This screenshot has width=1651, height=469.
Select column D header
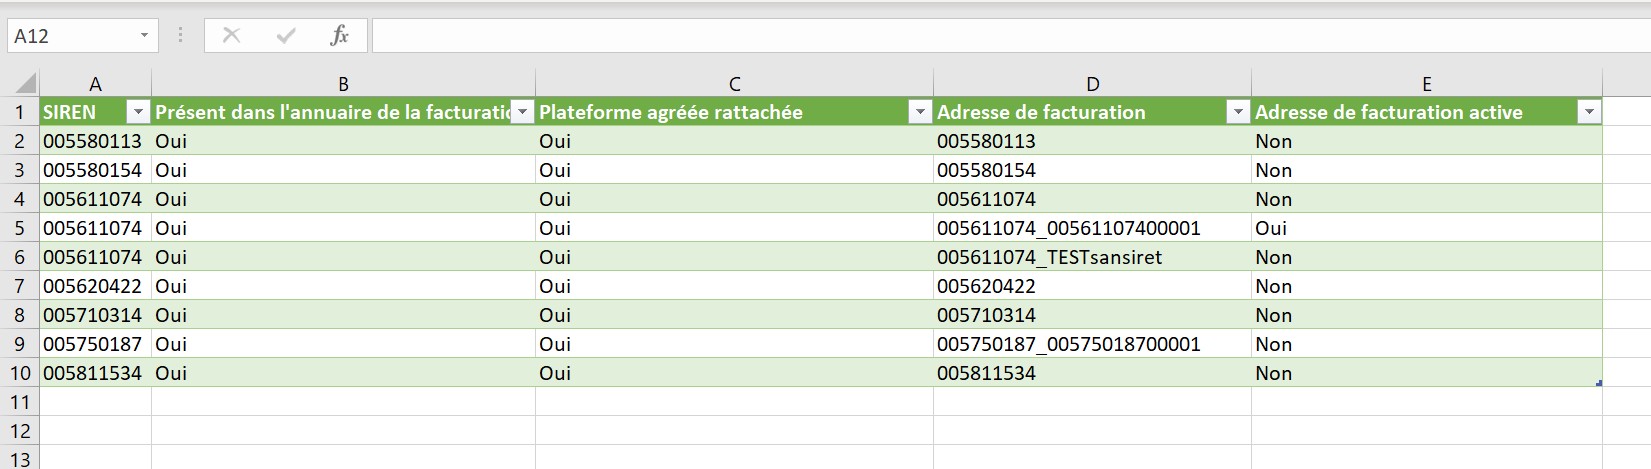(x=1092, y=84)
